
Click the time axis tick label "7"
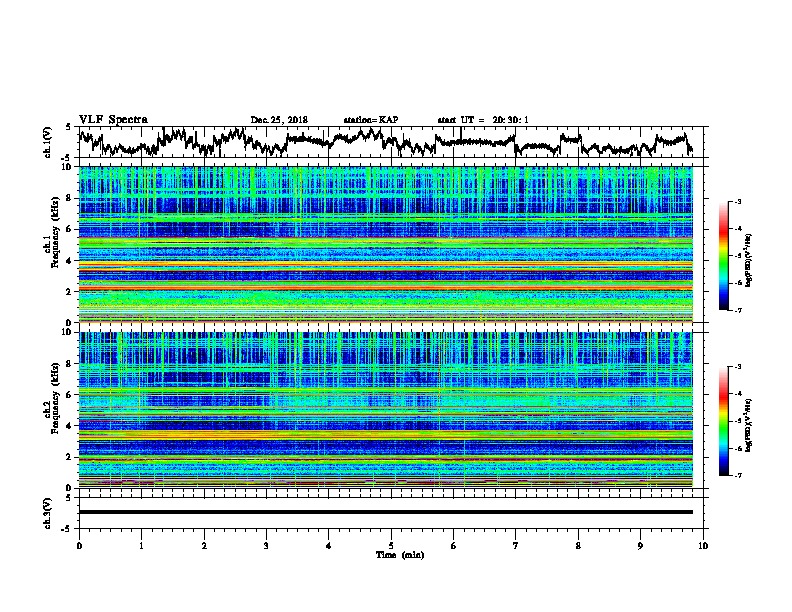(516, 546)
